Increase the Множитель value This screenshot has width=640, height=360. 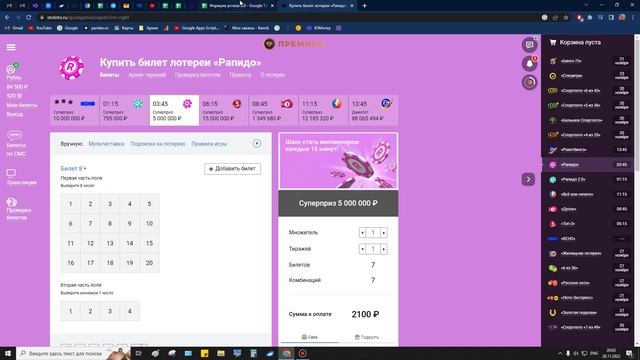[x=384, y=233]
